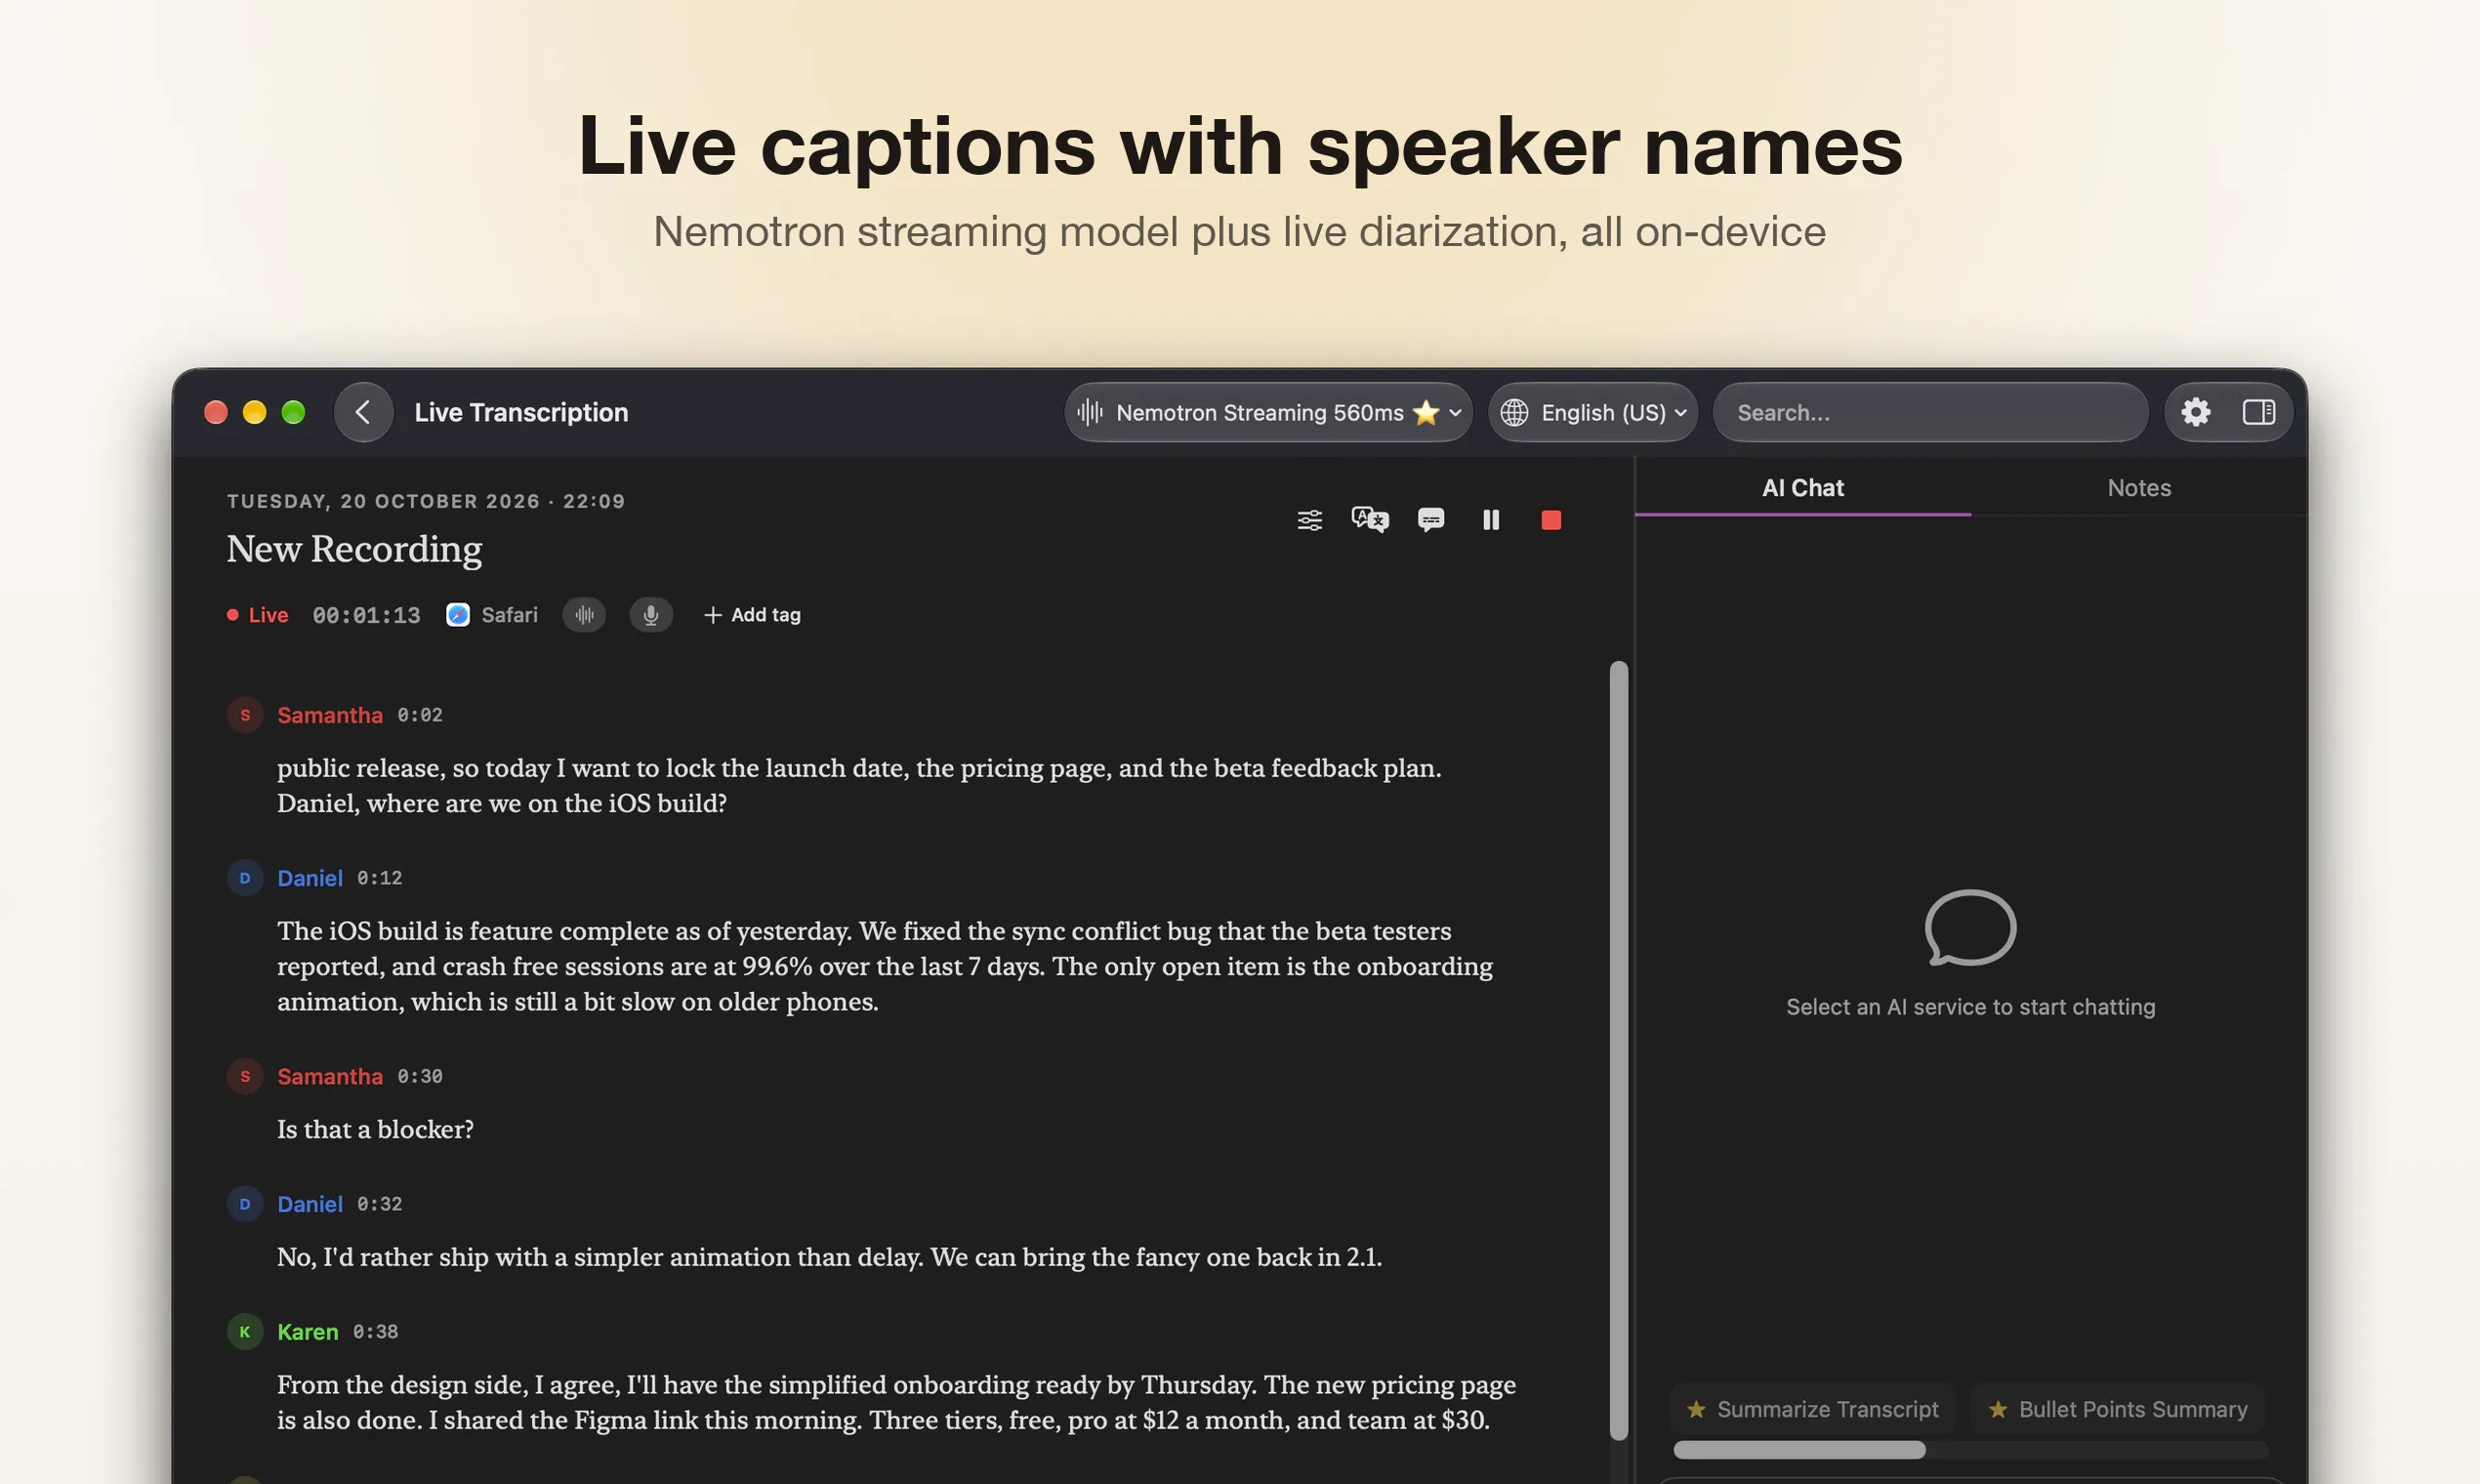This screenshot has height=1484, width=2480.
Task: Open the English (US) language dropdown
Action: pos(1593,412)
